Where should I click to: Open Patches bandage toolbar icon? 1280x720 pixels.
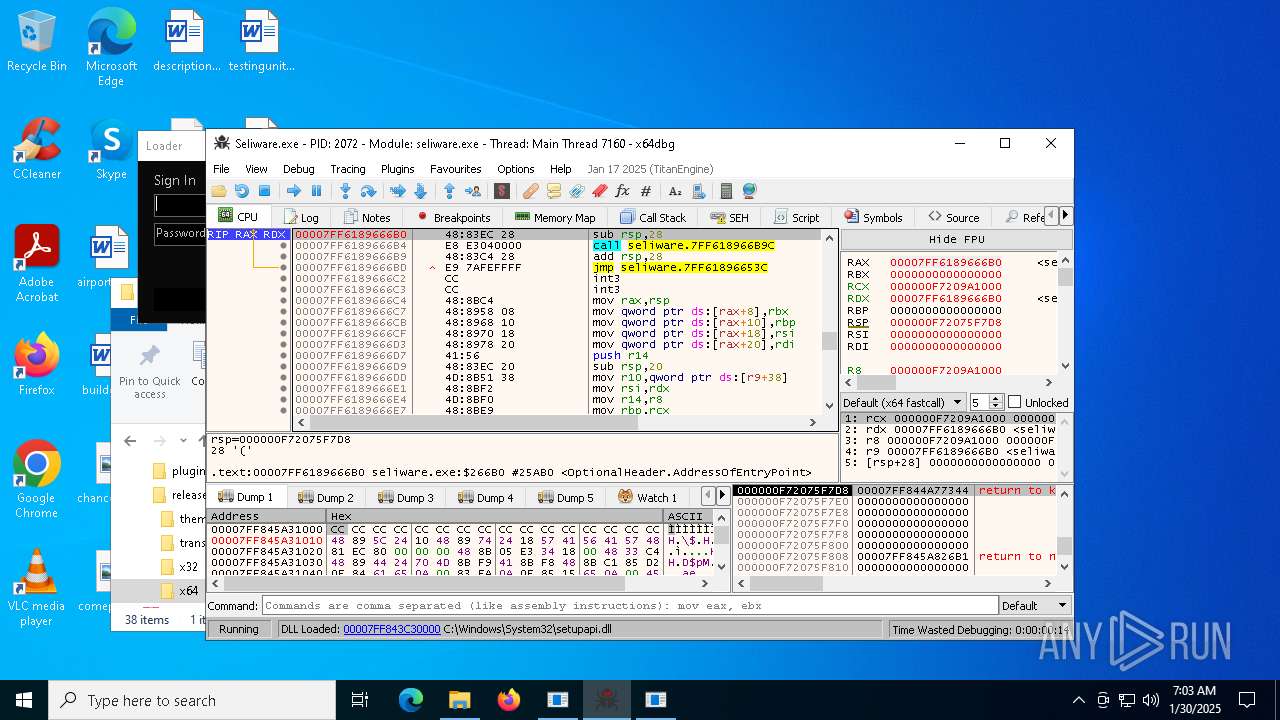pos(530,191)
